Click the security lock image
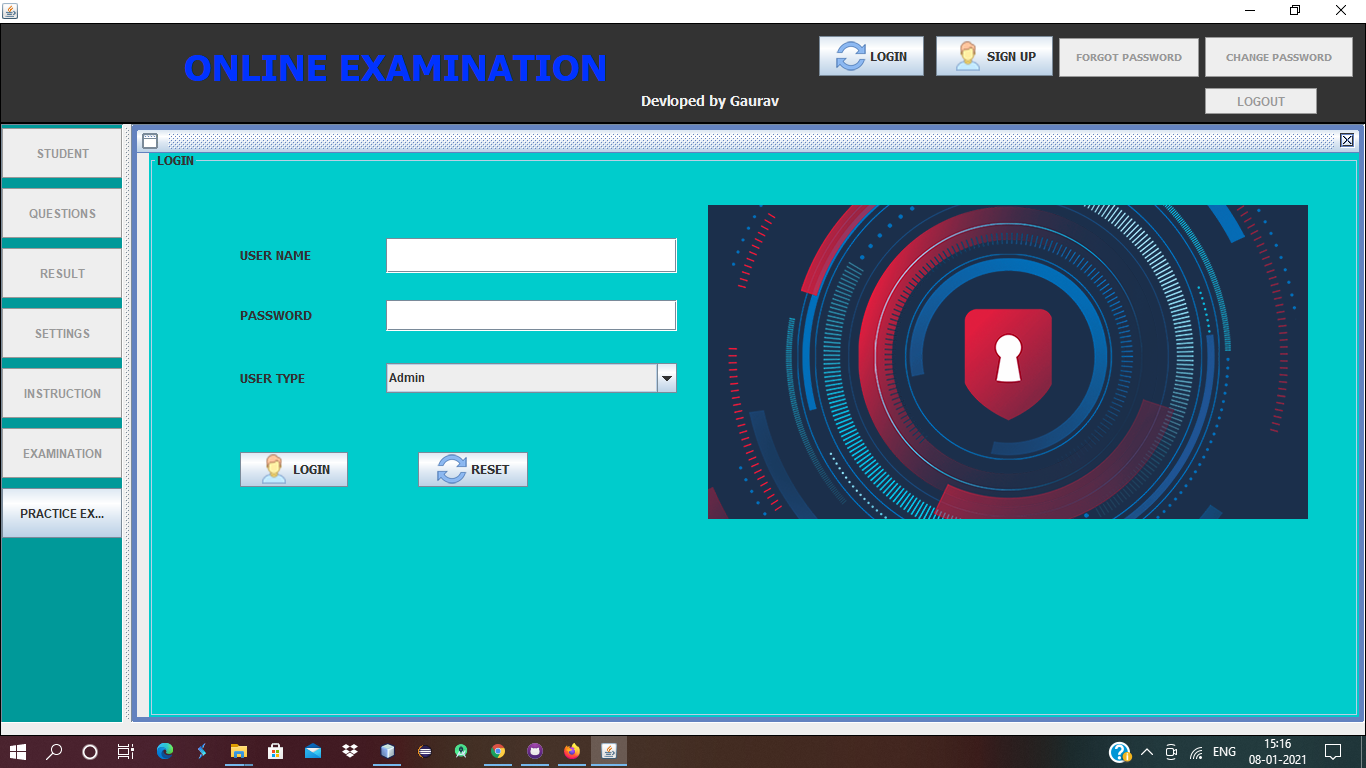 pyautogui.click(x=1008, y=362)
